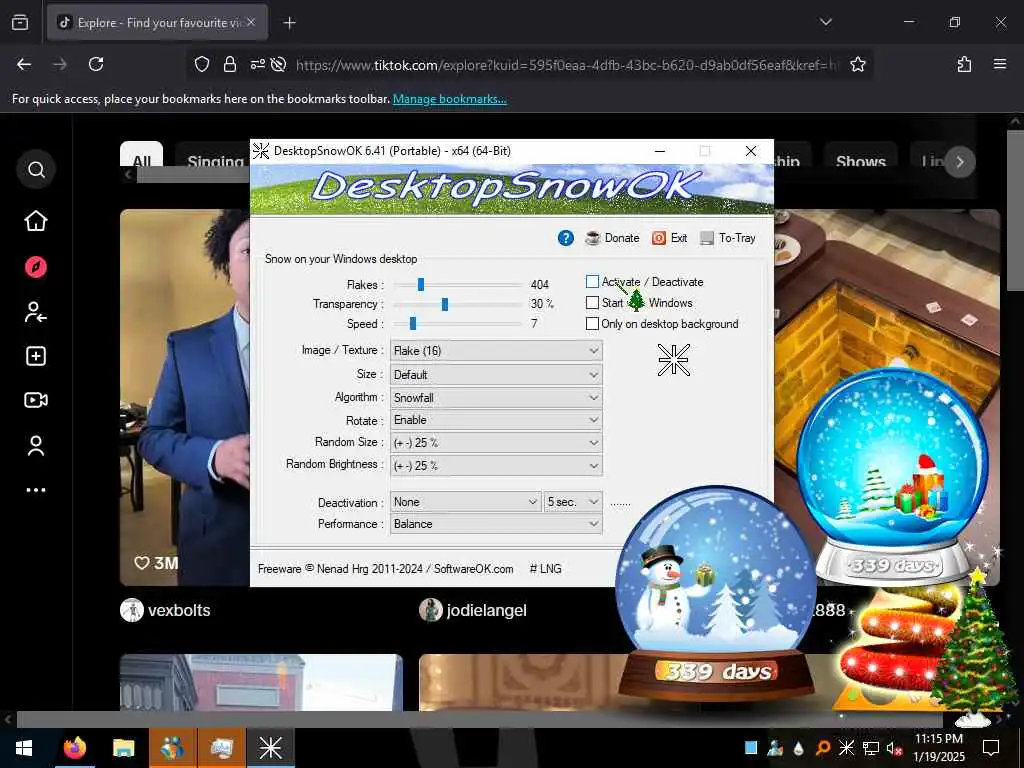Expand the Random Brightness dropdown

click(496, 466)
